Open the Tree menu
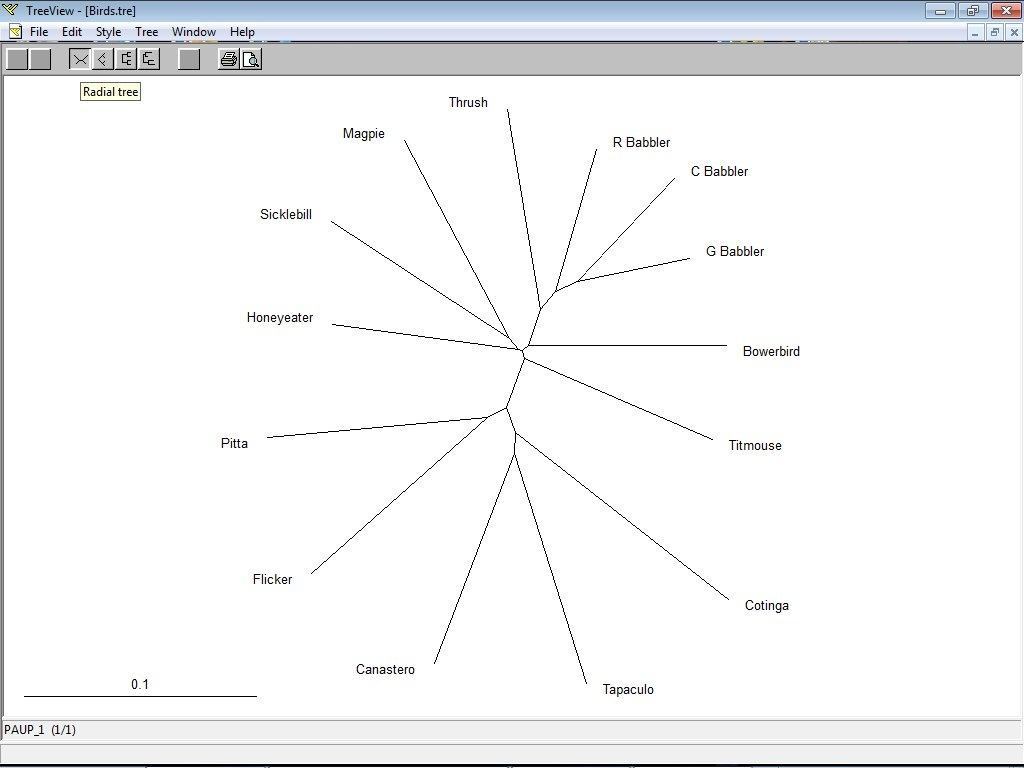 tap(146, 31)
